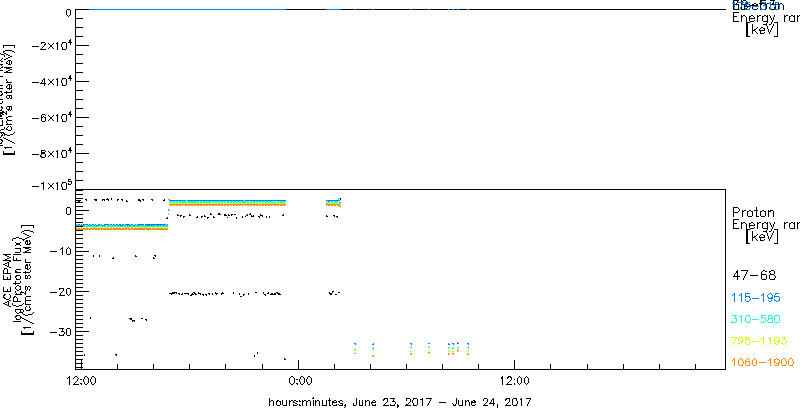Click the right 12:00 time axis label

[x=514, y=380]
